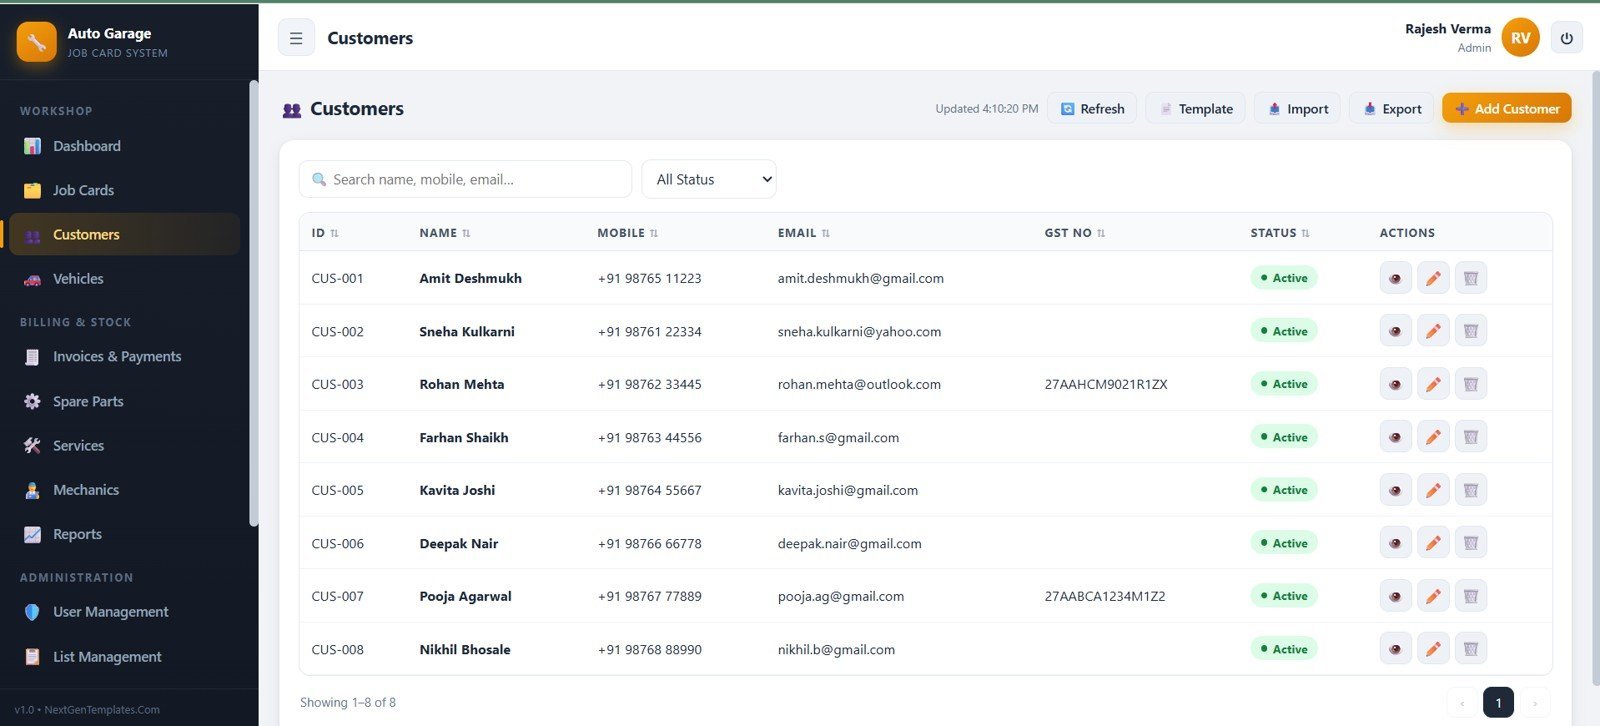The width and height of the screenshot is (1600, 726).
Task: View details for Nikhil Bhosale
Action: click(1395, 649)
